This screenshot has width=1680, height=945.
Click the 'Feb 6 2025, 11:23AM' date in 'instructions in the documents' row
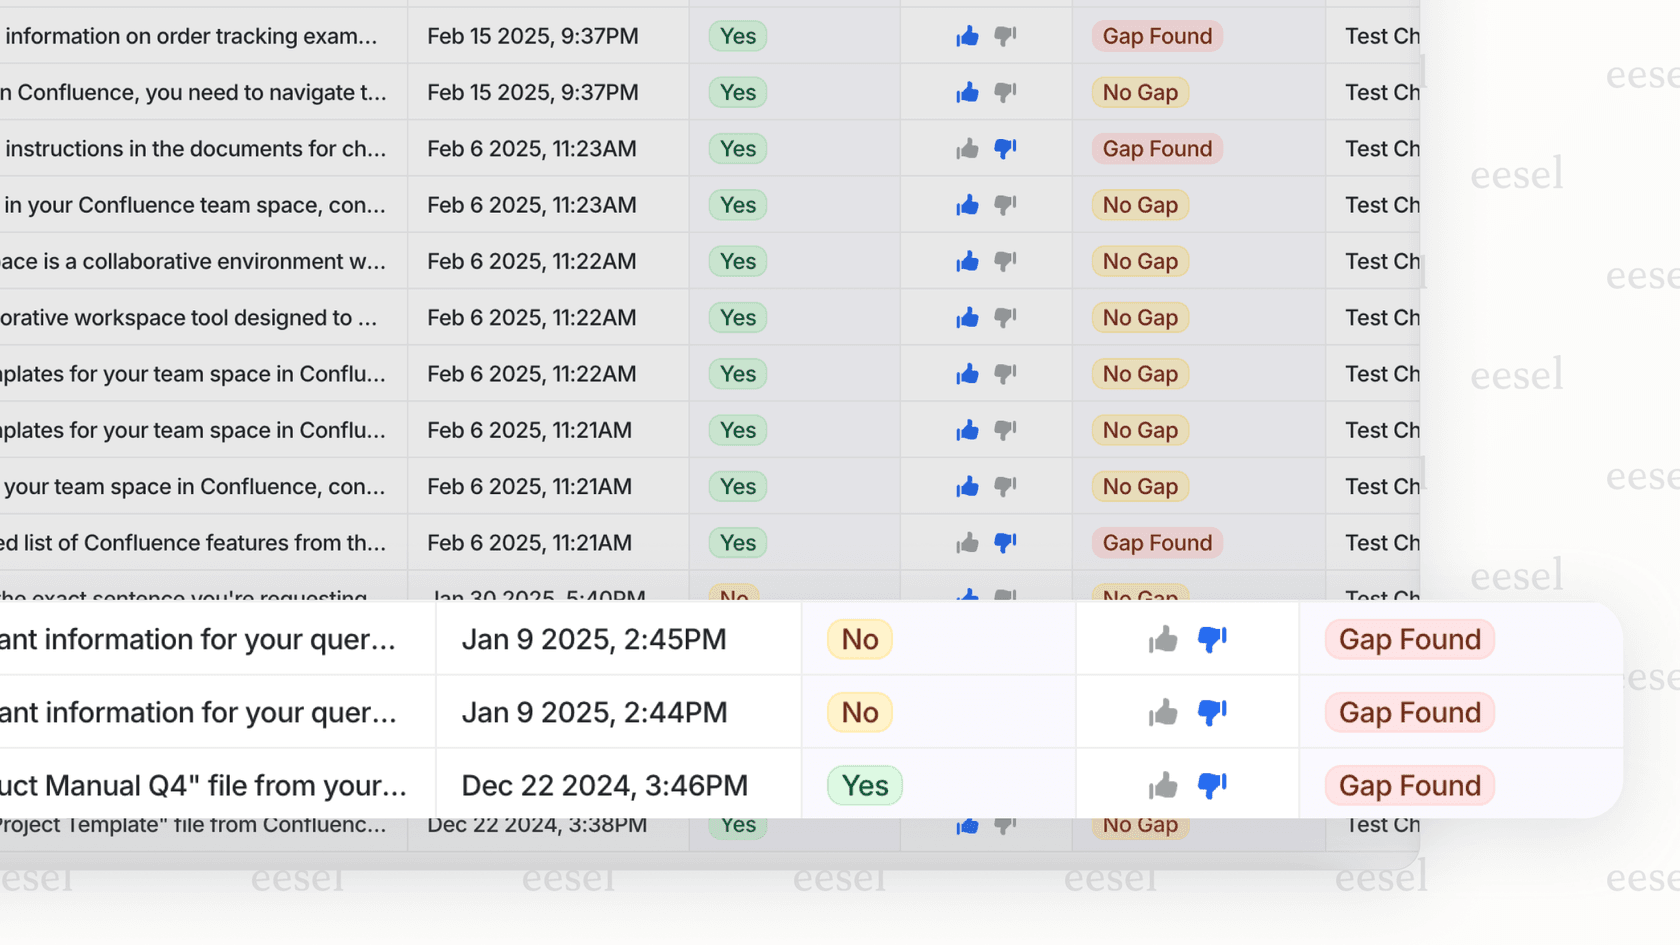(x=532, y=149)
